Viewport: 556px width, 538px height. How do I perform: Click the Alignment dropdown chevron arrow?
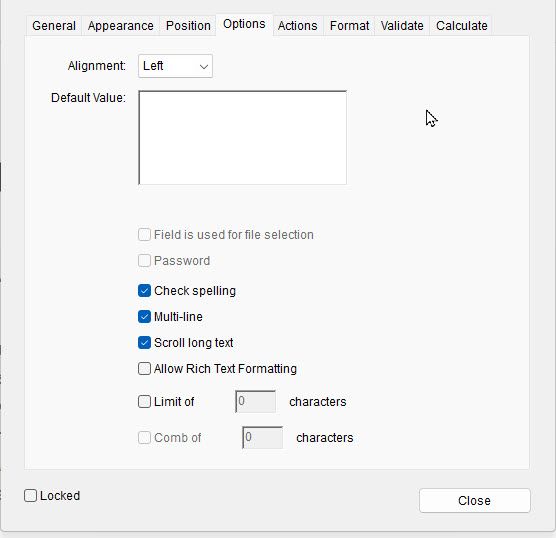click(x=204, y=66)
